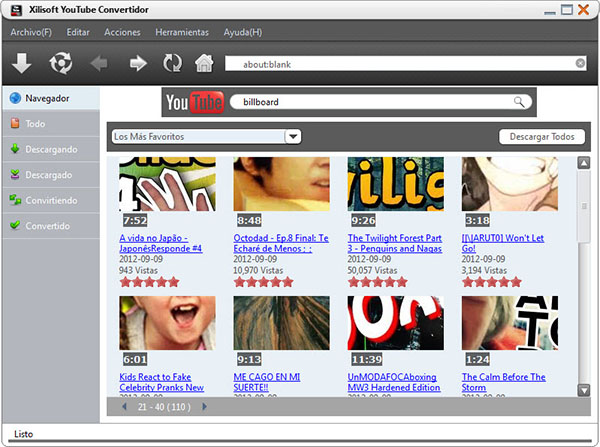The image size is (600, 447).
Task: Click the page range text 21 - 40 ( 110 )
Action: click(164, 406)
